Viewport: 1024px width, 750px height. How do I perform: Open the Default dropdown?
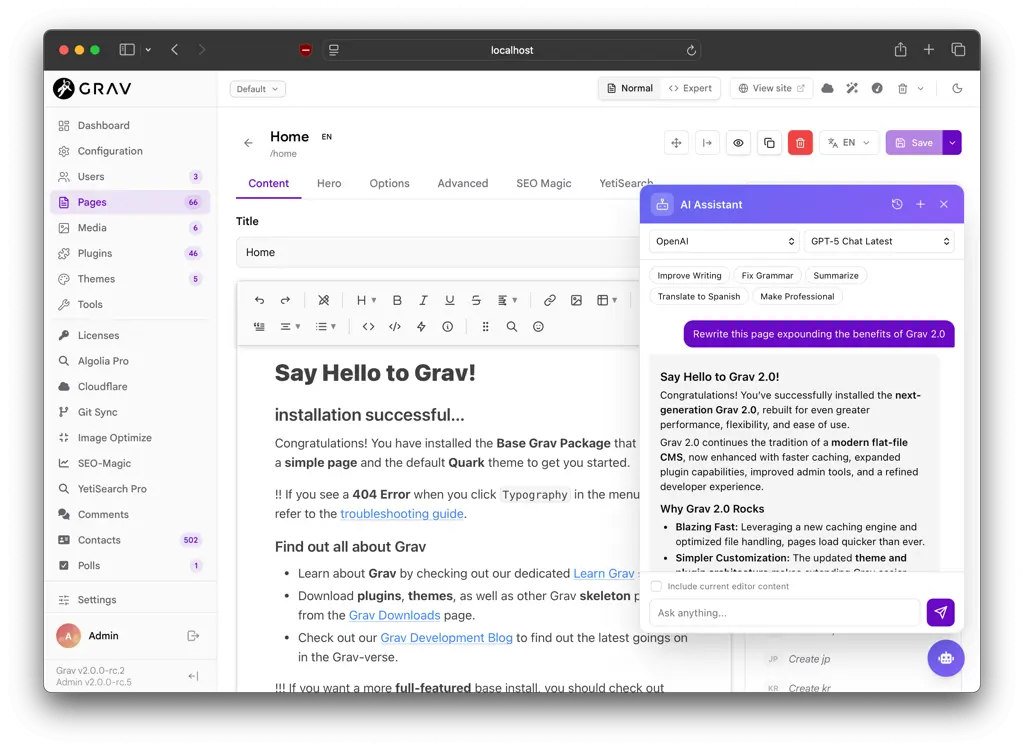click(x=257, y=89)
